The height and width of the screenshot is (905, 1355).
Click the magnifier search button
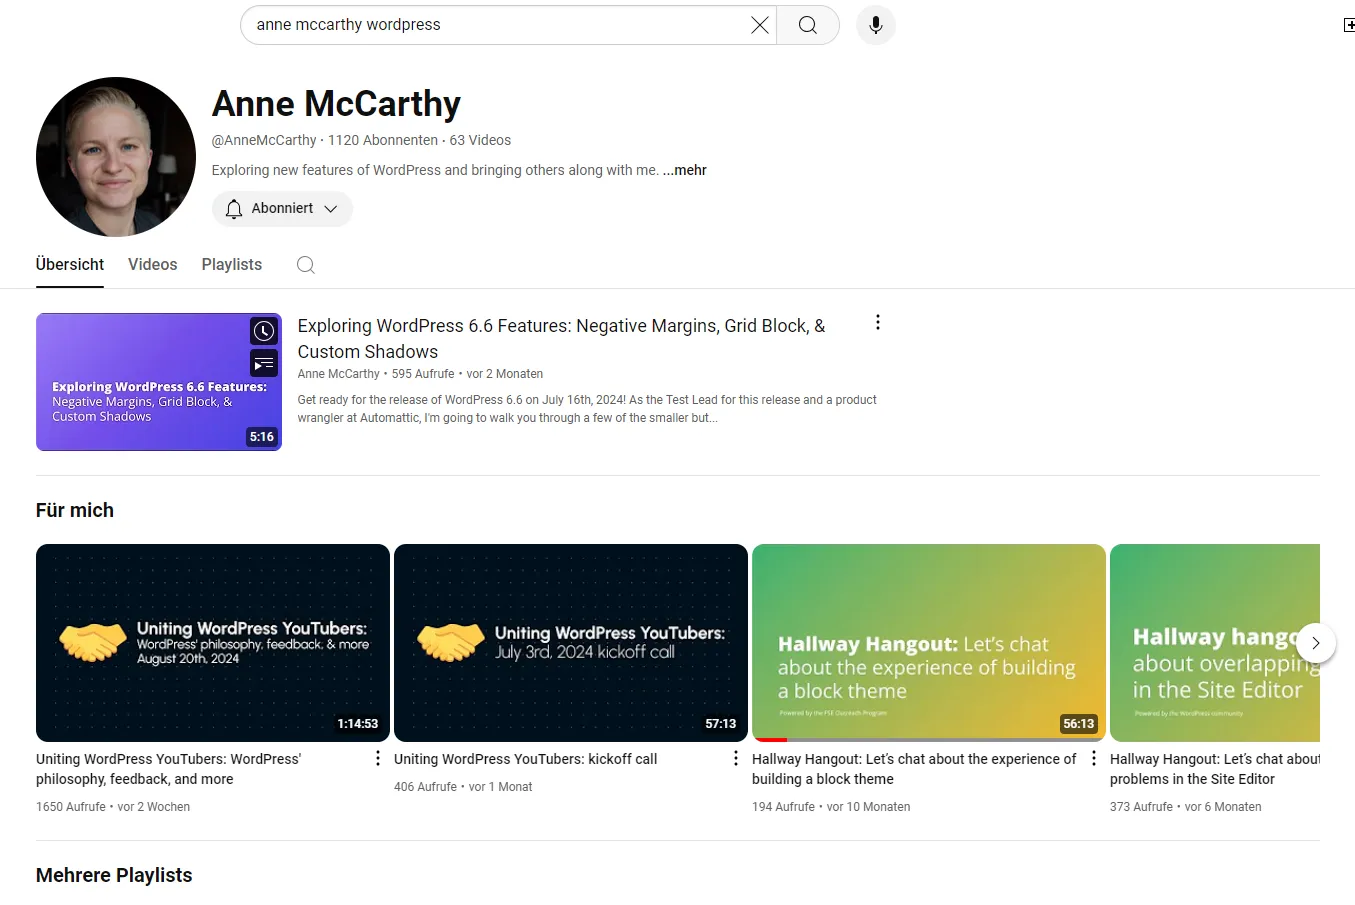coord(808,25)
